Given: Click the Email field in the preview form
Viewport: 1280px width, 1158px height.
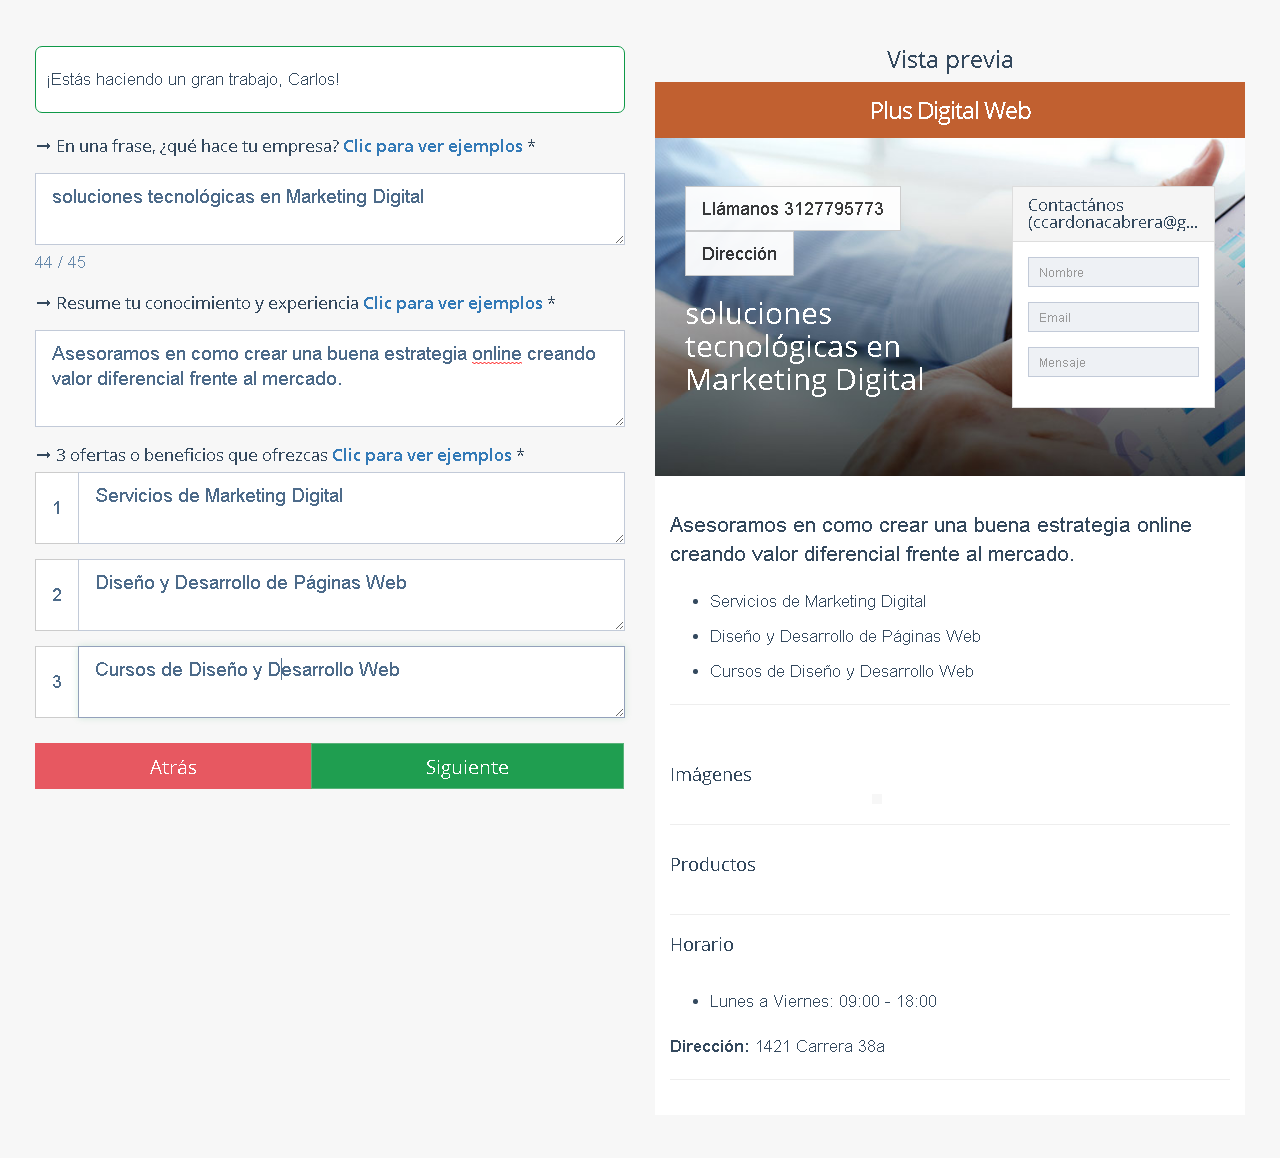Looking at the screenshot, I should (1113, 316).
